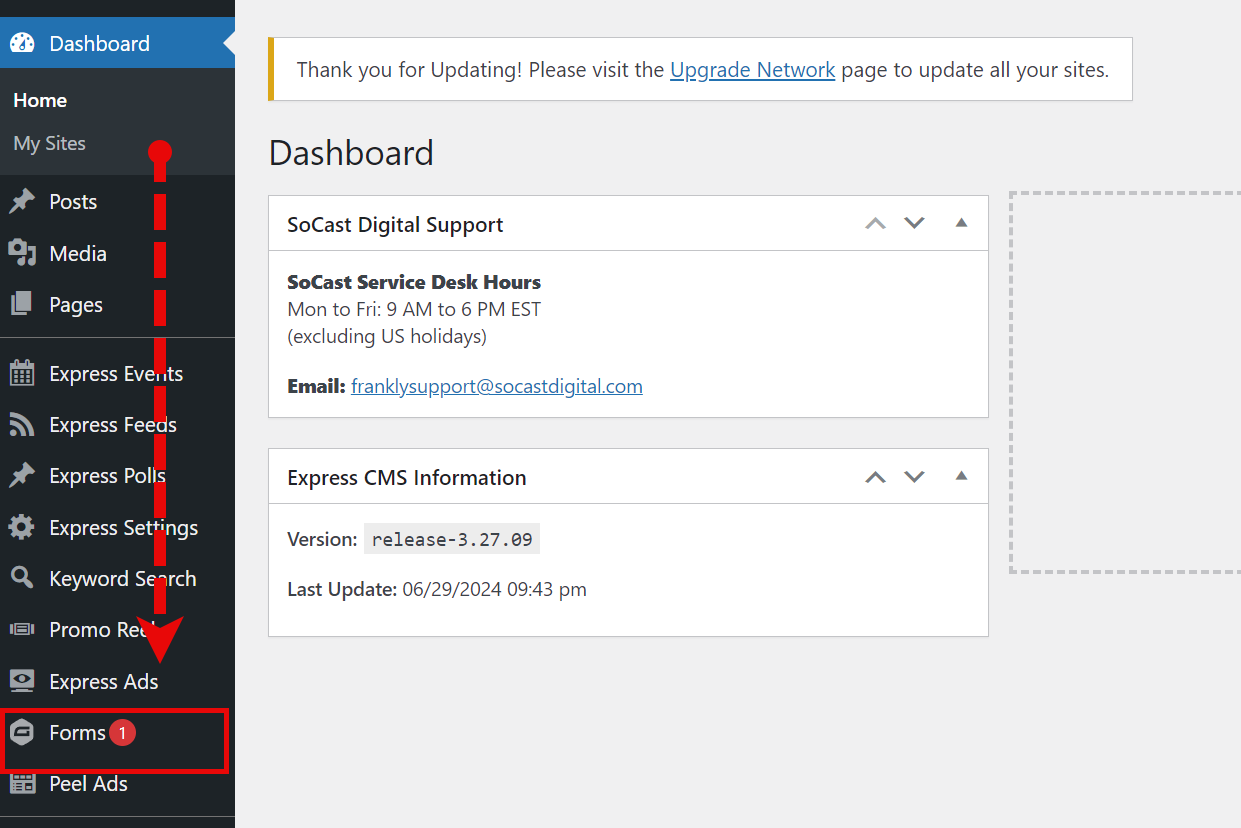The height and width of the screenshot is (828, 1241).
Task: Click the Express Polls pin icon
Action: [x=22, y=476]
